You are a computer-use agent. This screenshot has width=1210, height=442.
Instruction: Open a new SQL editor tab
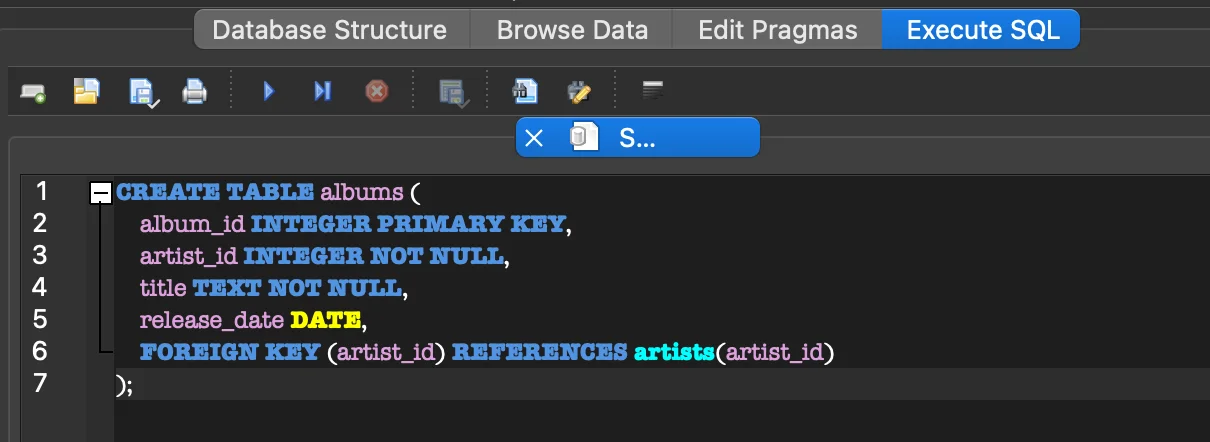pos(33,93)
